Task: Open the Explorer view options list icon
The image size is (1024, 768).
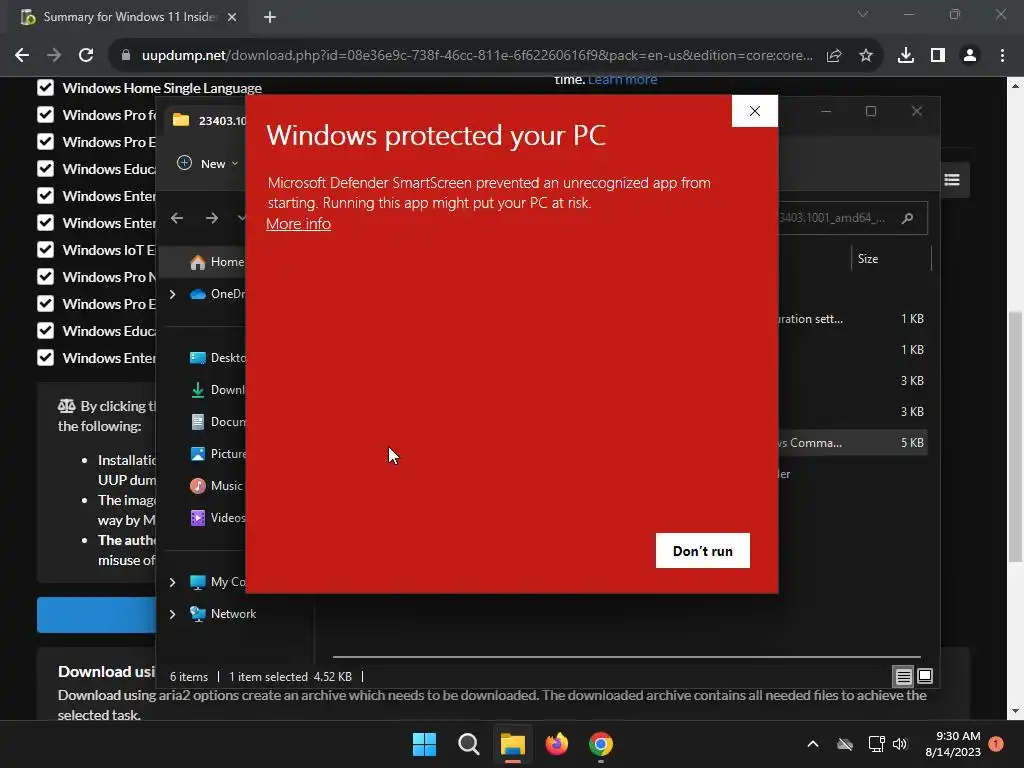Action: coord(952,180)
